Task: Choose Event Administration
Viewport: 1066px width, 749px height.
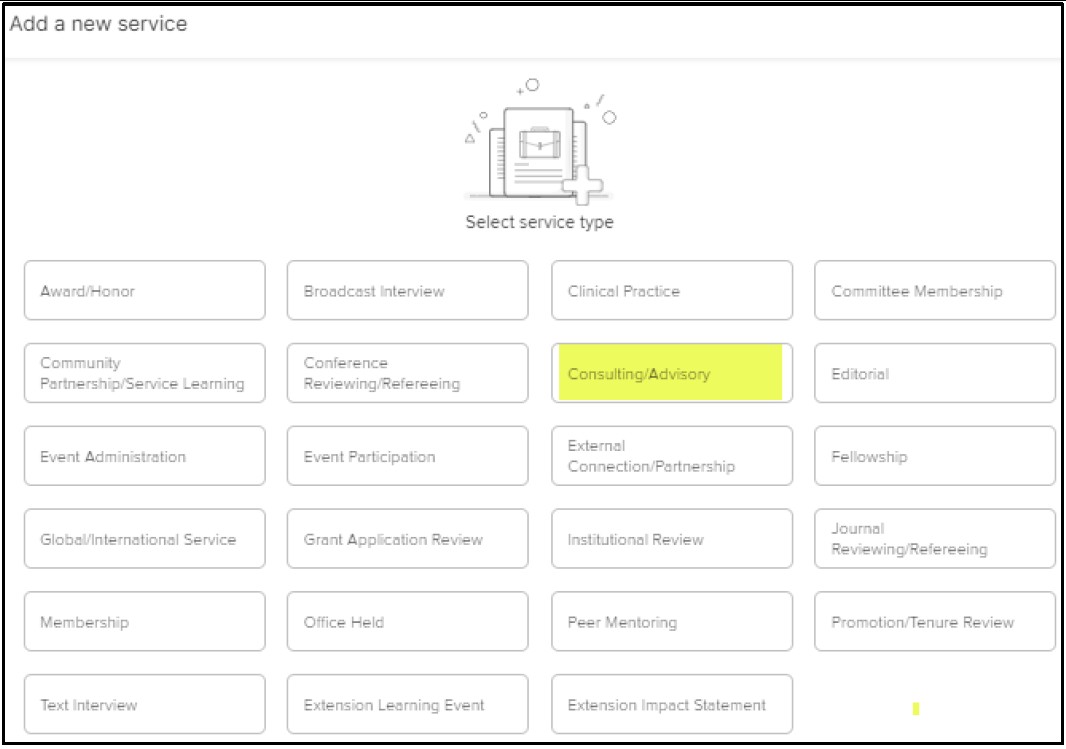Action: click(145, 455)
